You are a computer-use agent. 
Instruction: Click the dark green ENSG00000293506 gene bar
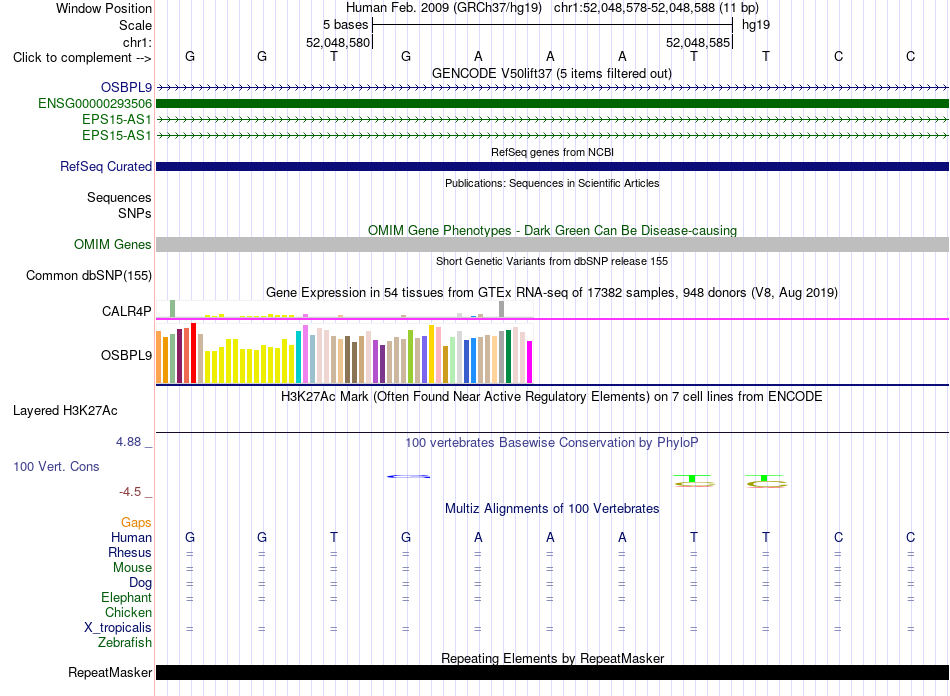[552, 104]
